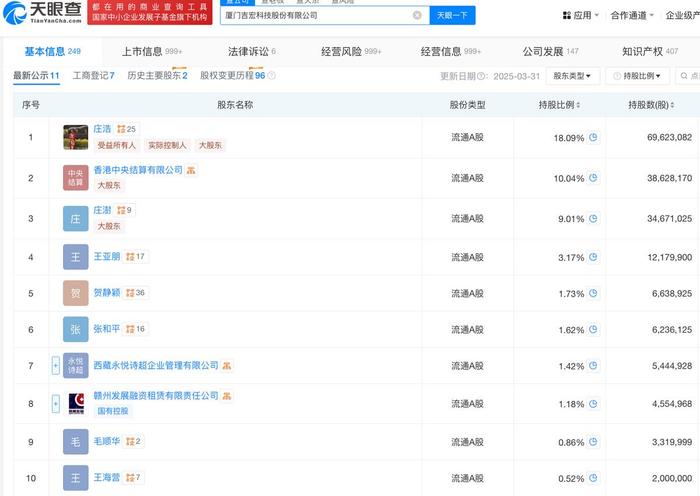View holding history icon for 9.01%
Viewport: 700px width, 496px height.
(x=593, y=218)
